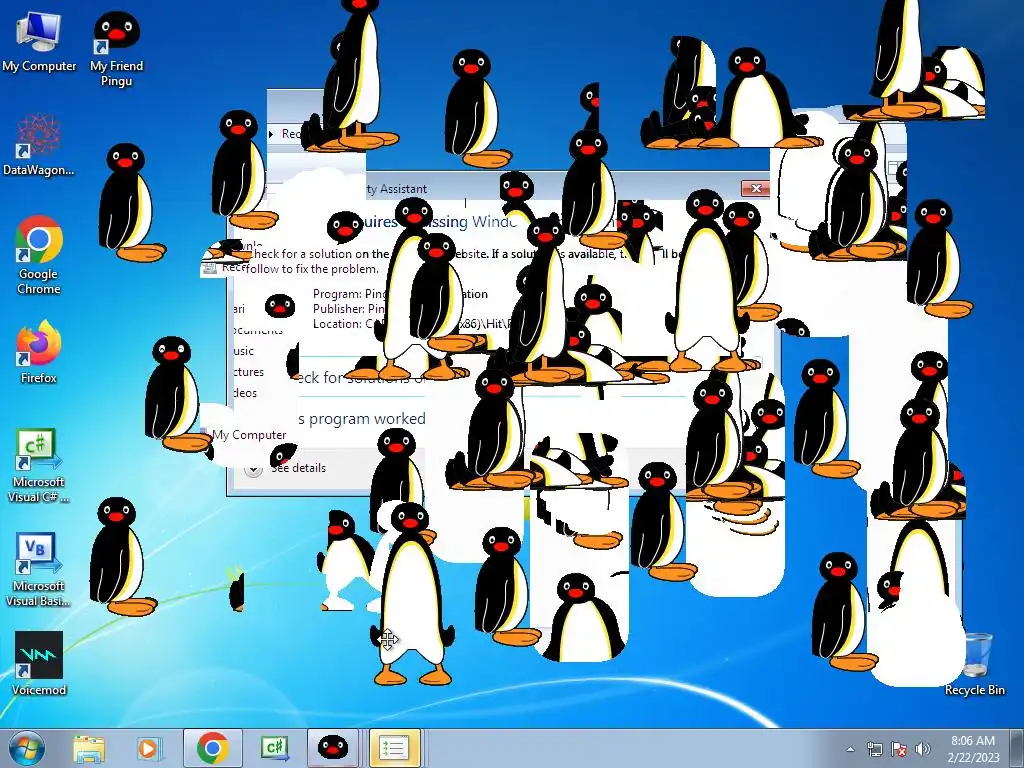Open My Friend Pingu shortcut

point(116,49)
